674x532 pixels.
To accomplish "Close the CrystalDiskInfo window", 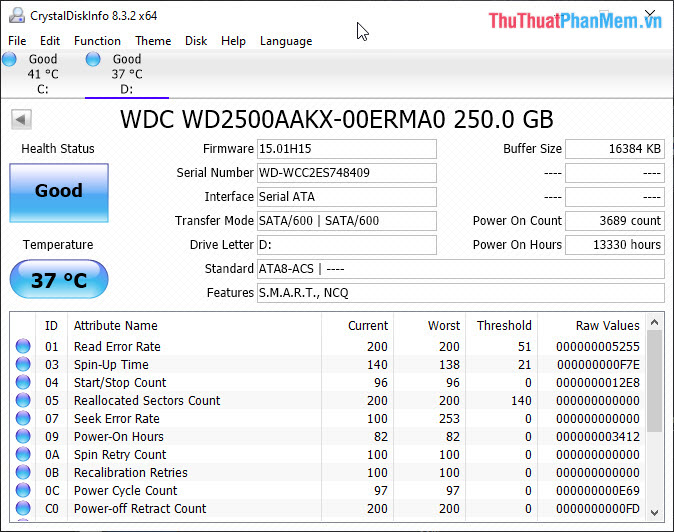I will point(650,13).
